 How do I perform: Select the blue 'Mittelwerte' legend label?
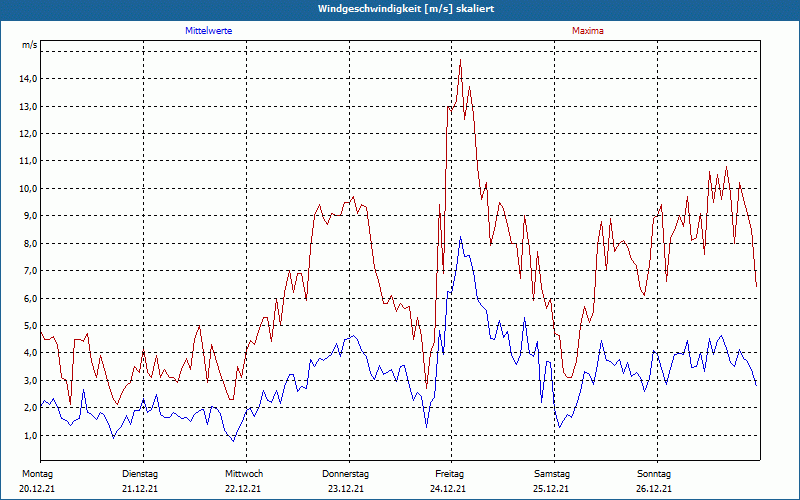tap(209, 31)
